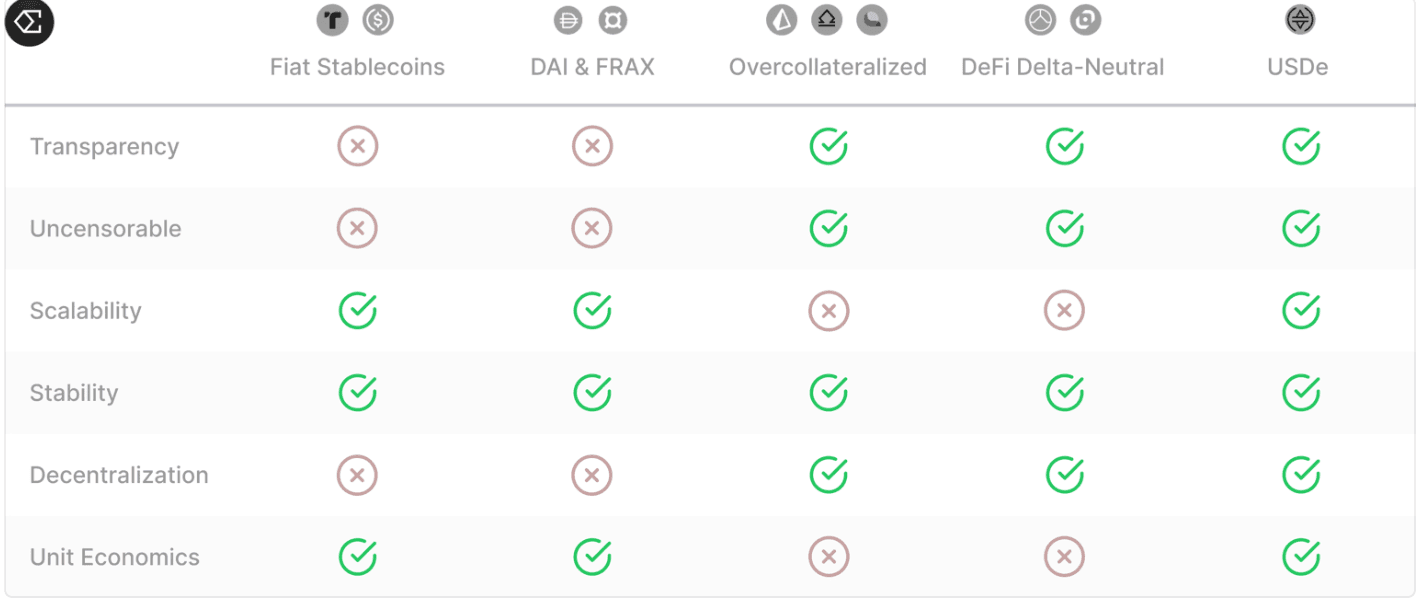Image resolution: width=1416 pixels, height=598 pixels.
Task: Click the DeFi Delta-Neutral column label
Action: click(1062, 67)
